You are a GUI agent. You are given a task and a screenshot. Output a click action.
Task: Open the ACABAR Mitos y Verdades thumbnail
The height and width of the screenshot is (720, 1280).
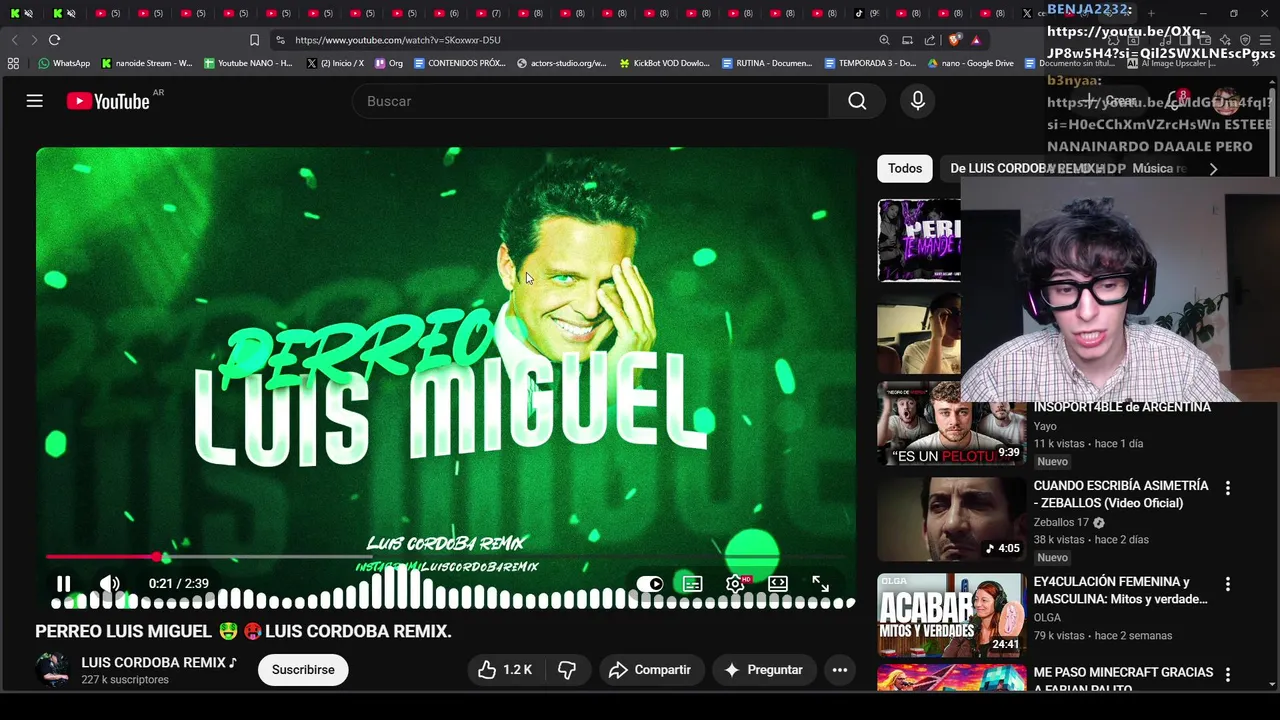pos(951,614)
